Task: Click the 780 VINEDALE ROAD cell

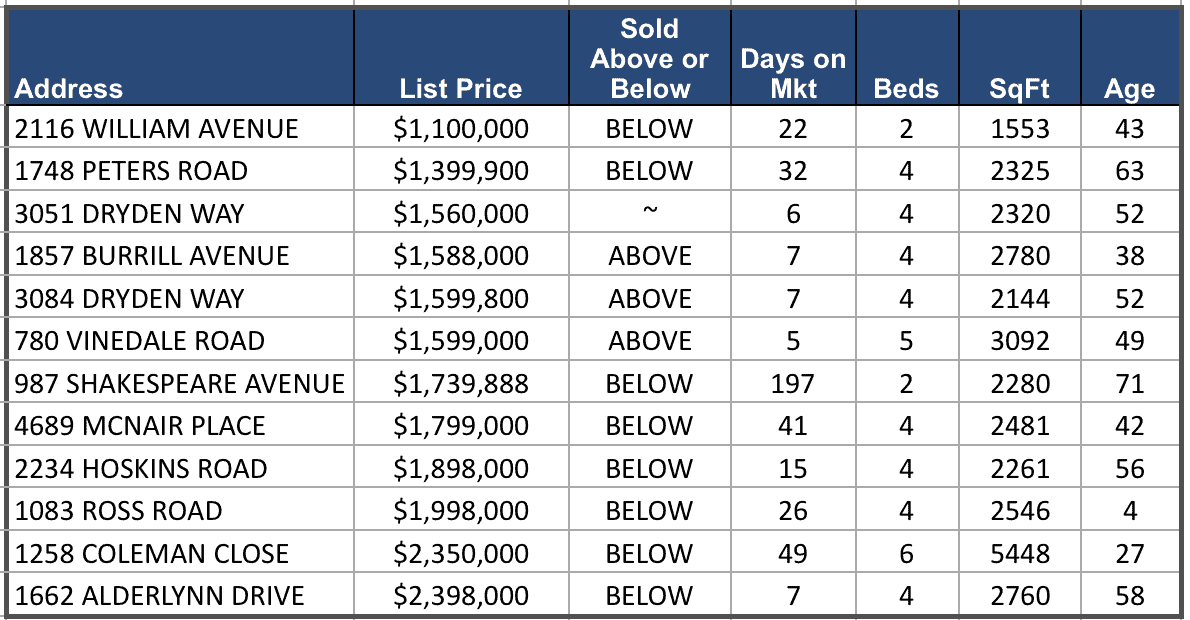Action: (x=140, y=341)
